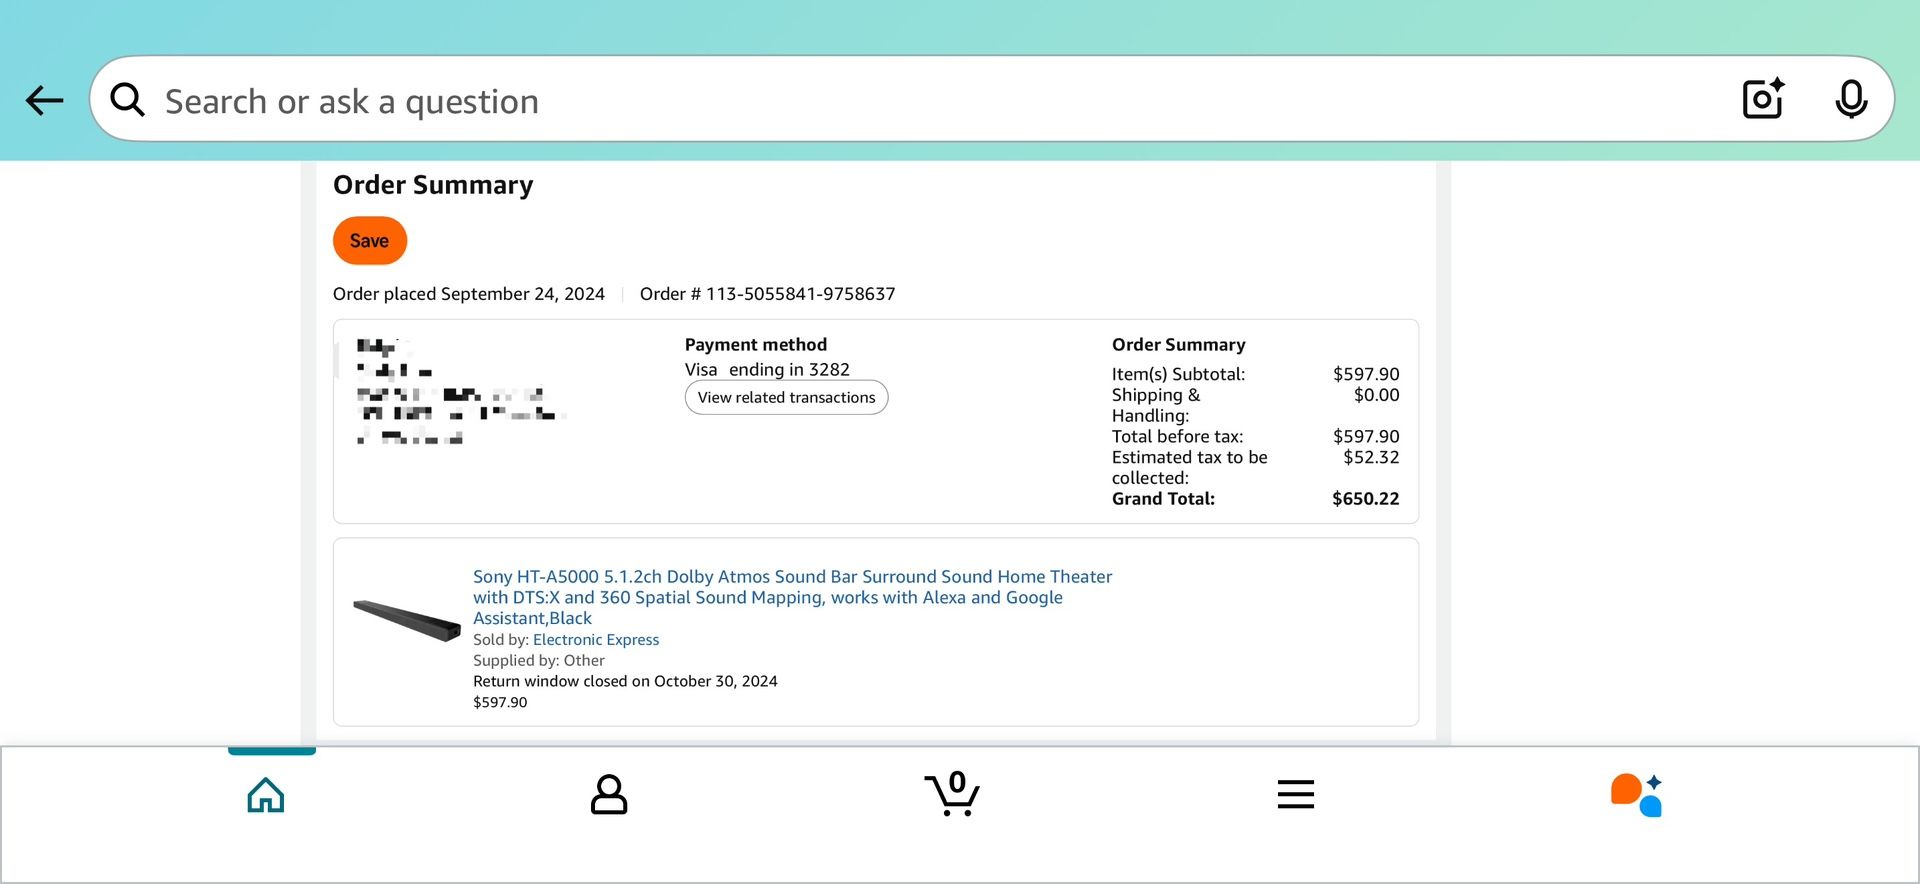Click the Payment method heading
Image resolution: width=1920 pixels, height=884 pixels.
[x=756, y=345]
